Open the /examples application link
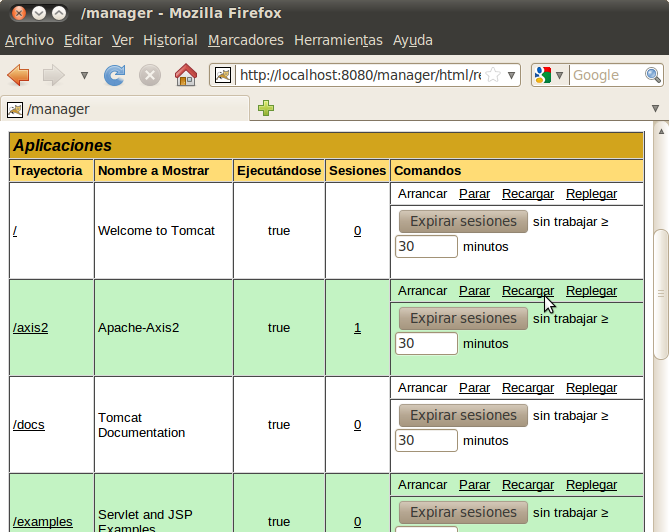The height and width of the screenshot is (532, 669). pos(43,522)
